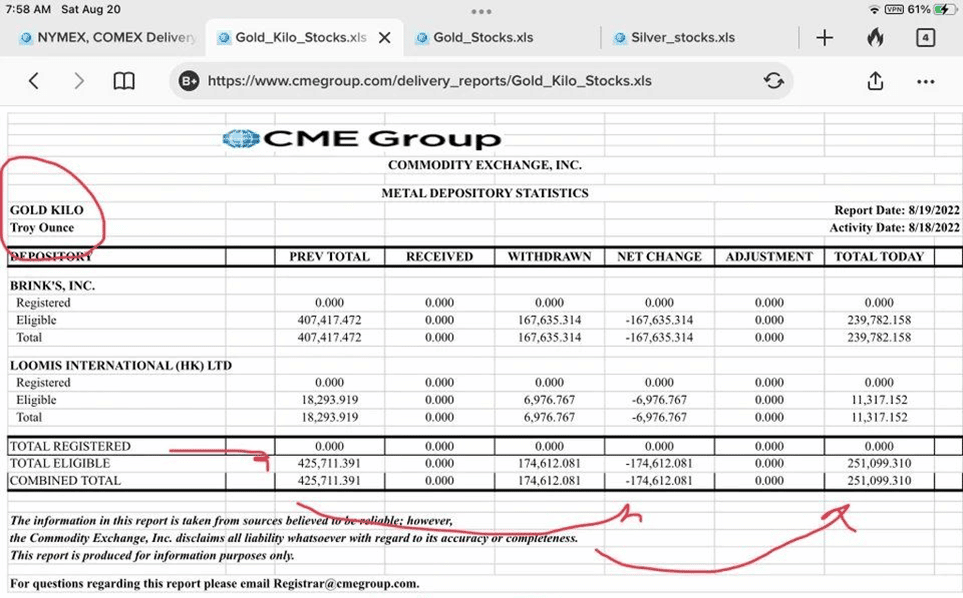Click the METAL DEPOSITORY STATISTICS title
This screenshot has height=598, width=963.
(485, 193)
